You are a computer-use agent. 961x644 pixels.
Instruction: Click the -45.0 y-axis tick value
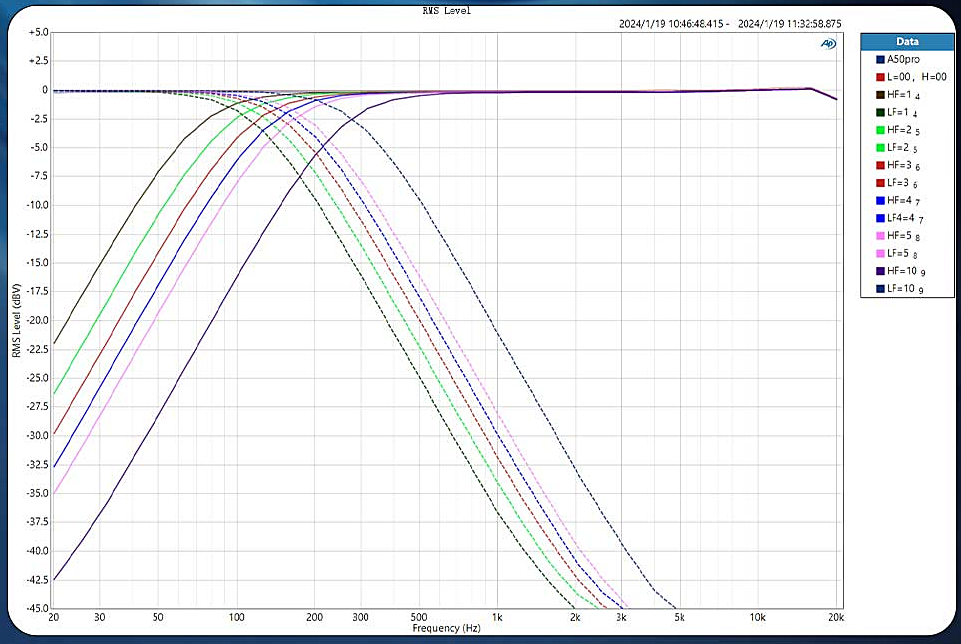[37, 608]
